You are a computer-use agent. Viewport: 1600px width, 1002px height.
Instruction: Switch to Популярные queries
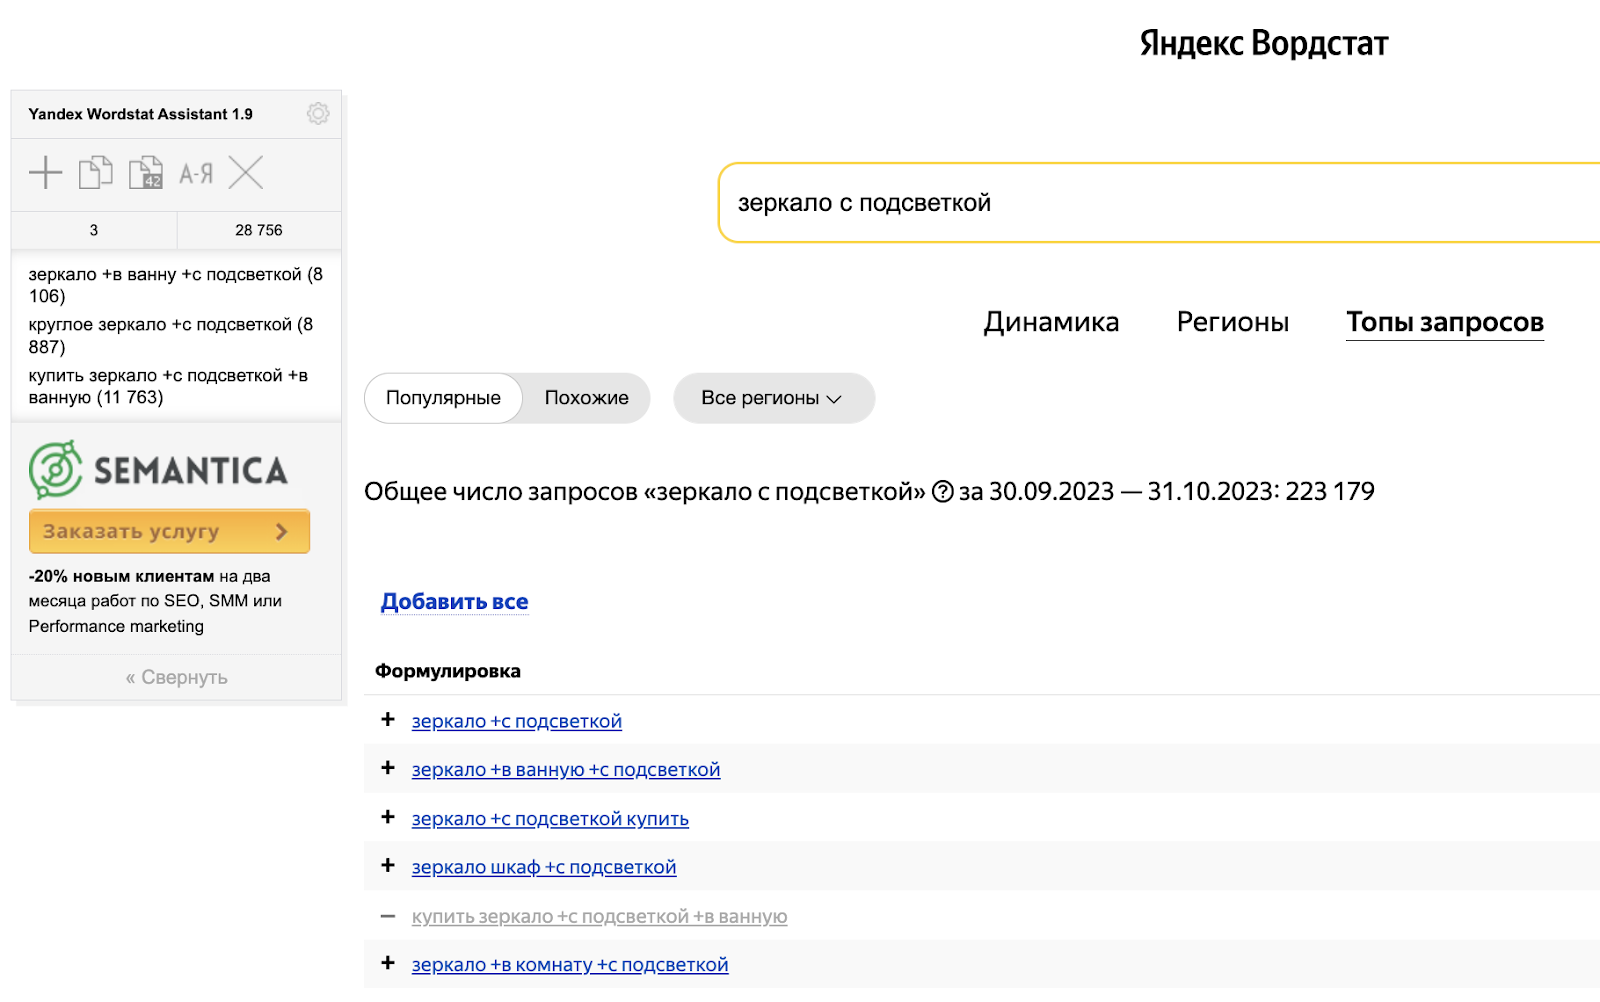[443, 398]
